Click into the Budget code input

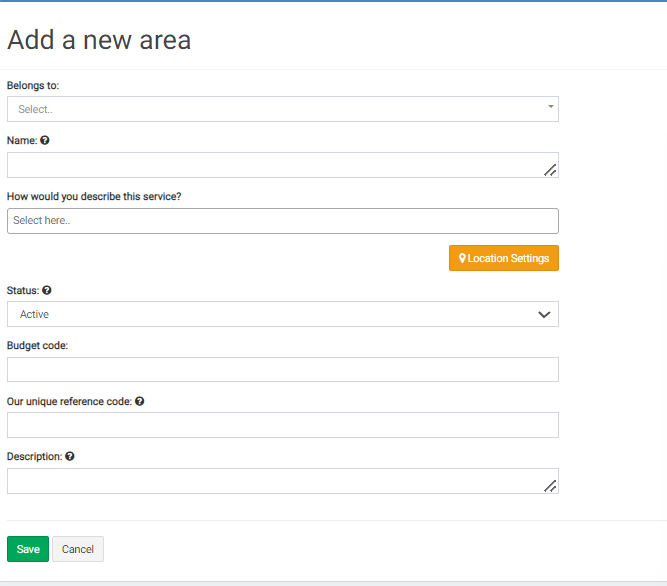(x=282, y=370)
